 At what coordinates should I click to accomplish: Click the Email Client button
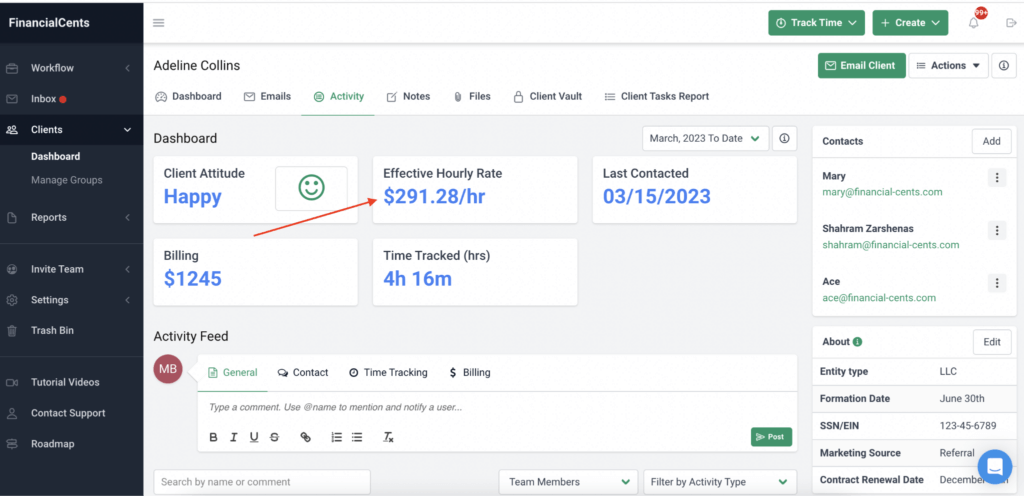(861, 66)
